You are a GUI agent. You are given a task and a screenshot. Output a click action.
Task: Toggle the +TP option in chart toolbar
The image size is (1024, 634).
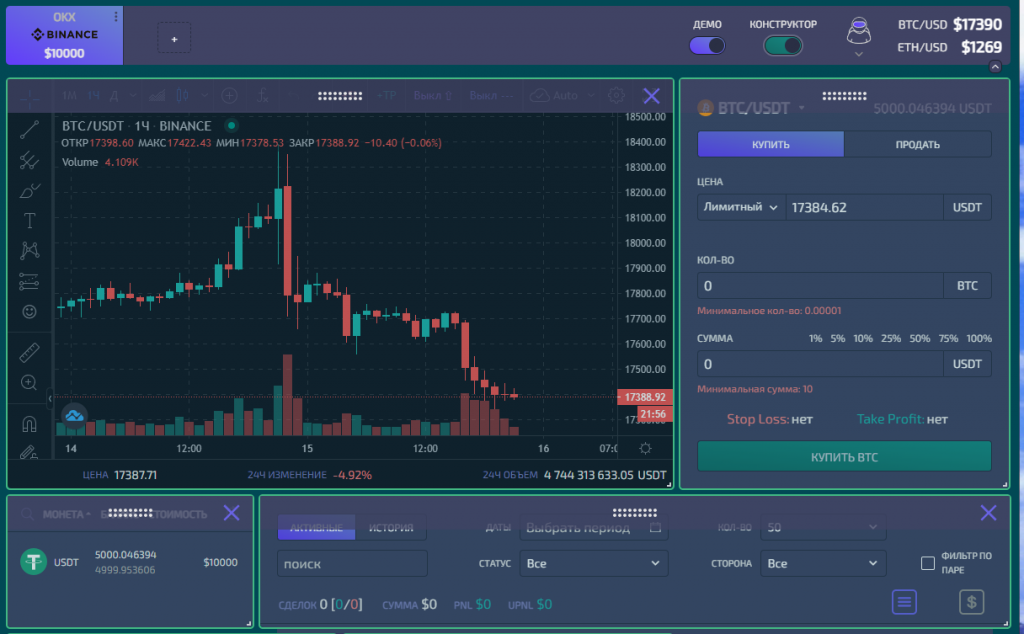click(387, 96)
